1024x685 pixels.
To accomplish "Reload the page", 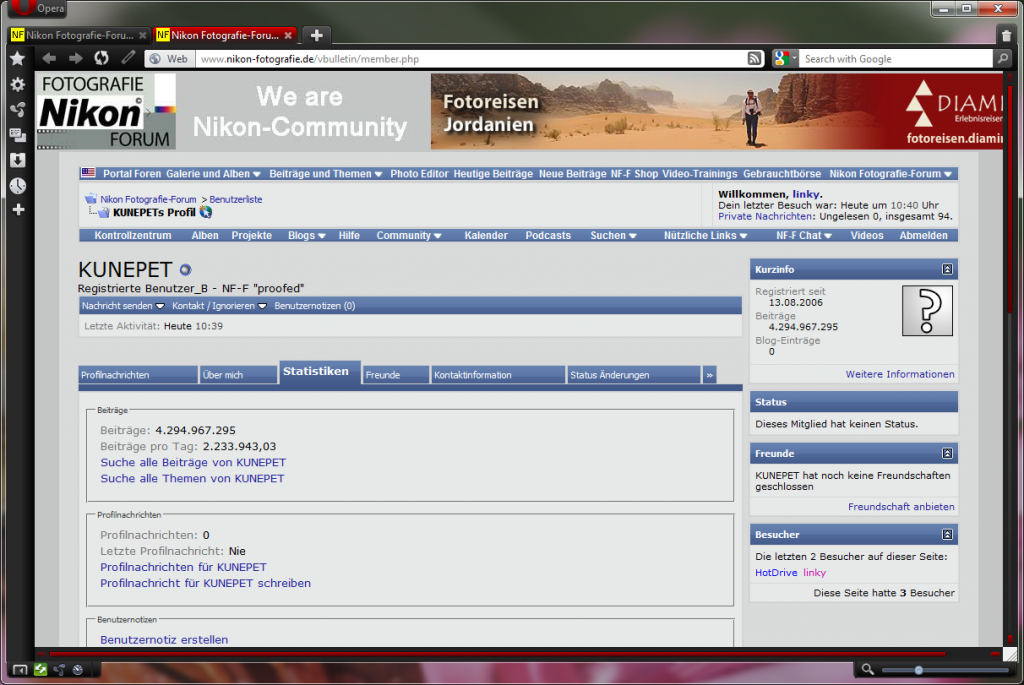I will 101,58.
